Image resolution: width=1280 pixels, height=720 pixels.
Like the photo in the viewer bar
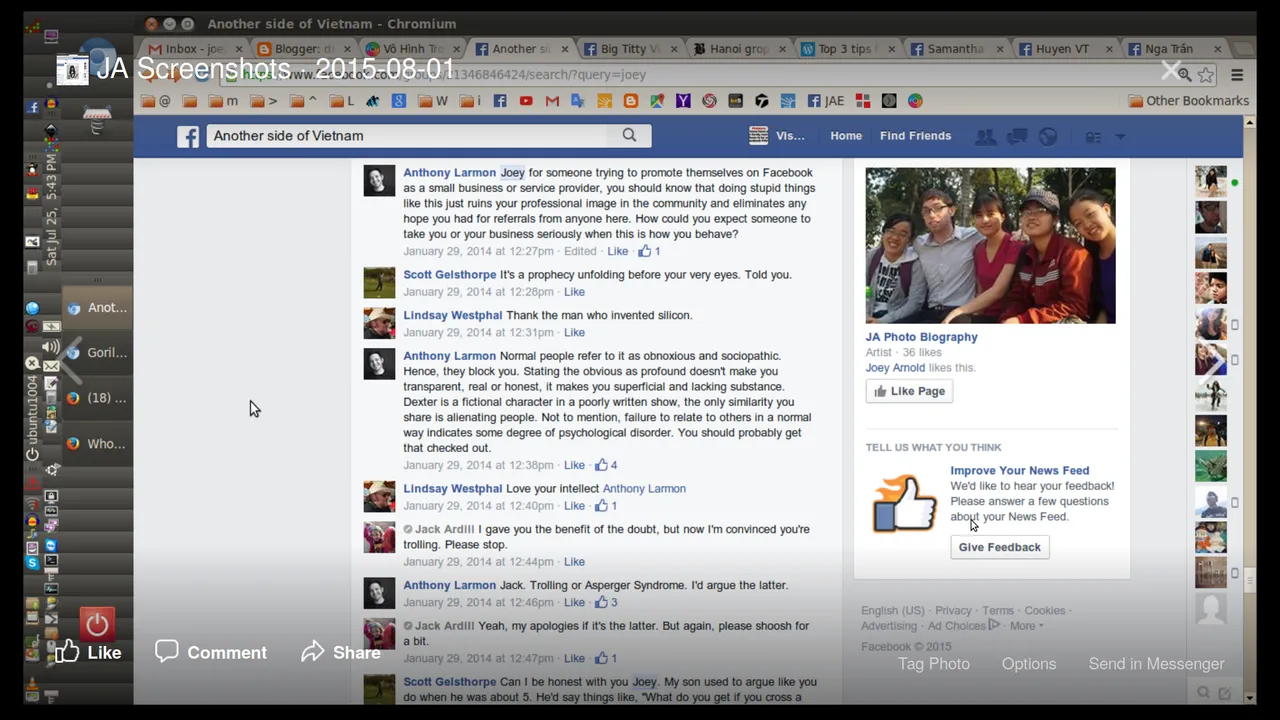tap(89, 653)
